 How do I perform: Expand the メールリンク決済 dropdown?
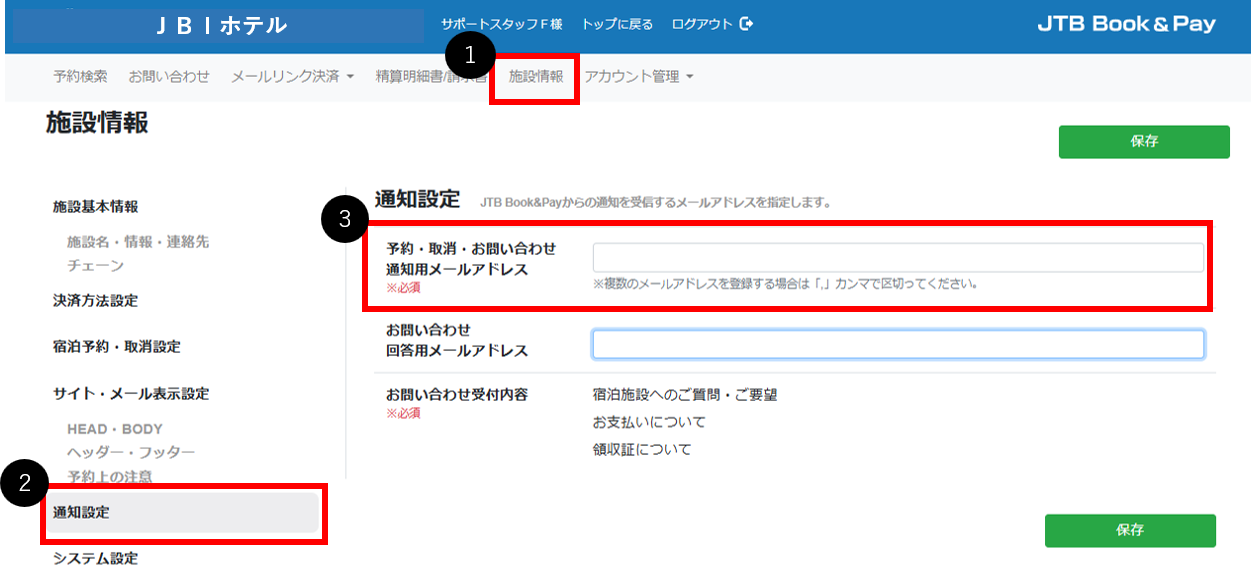point(292,76)
